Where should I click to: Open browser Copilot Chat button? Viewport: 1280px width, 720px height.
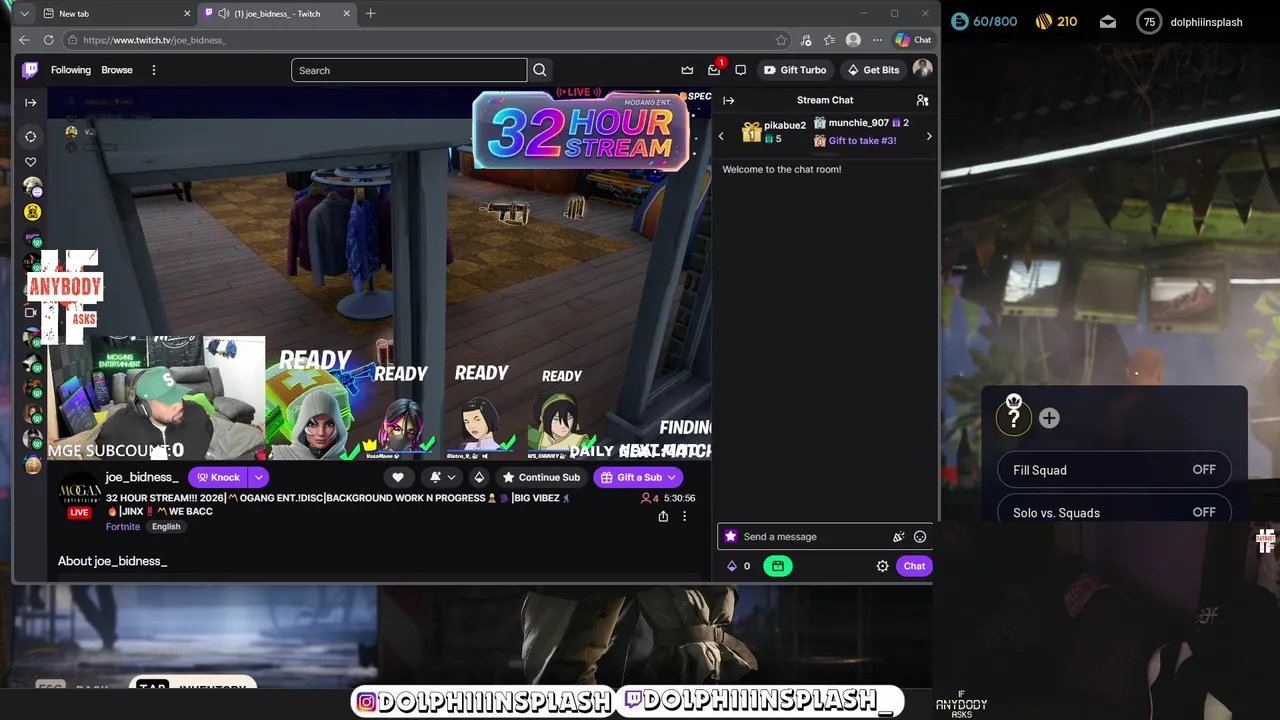[x=913, y=40]
